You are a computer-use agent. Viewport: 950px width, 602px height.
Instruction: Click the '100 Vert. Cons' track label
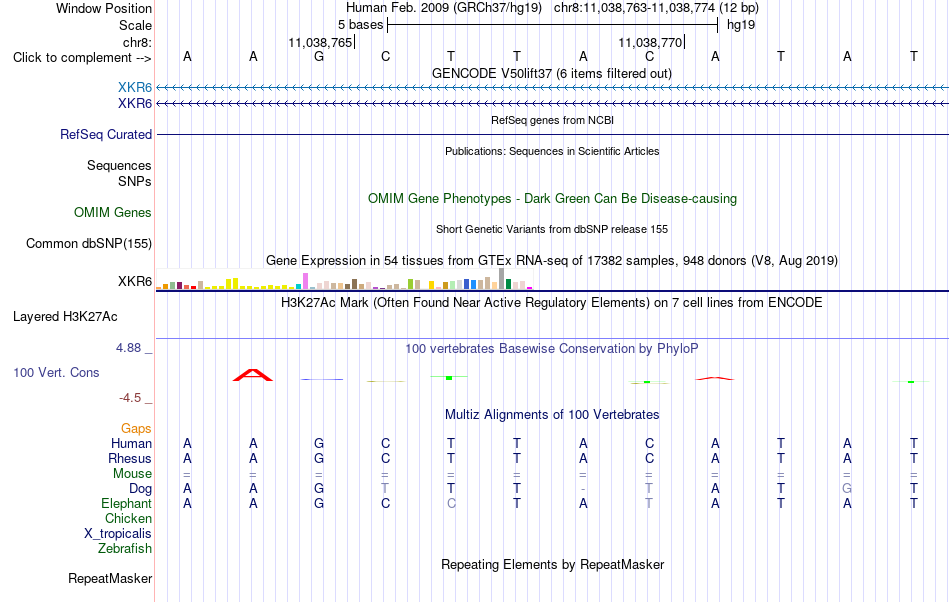(x=56, y=372)
